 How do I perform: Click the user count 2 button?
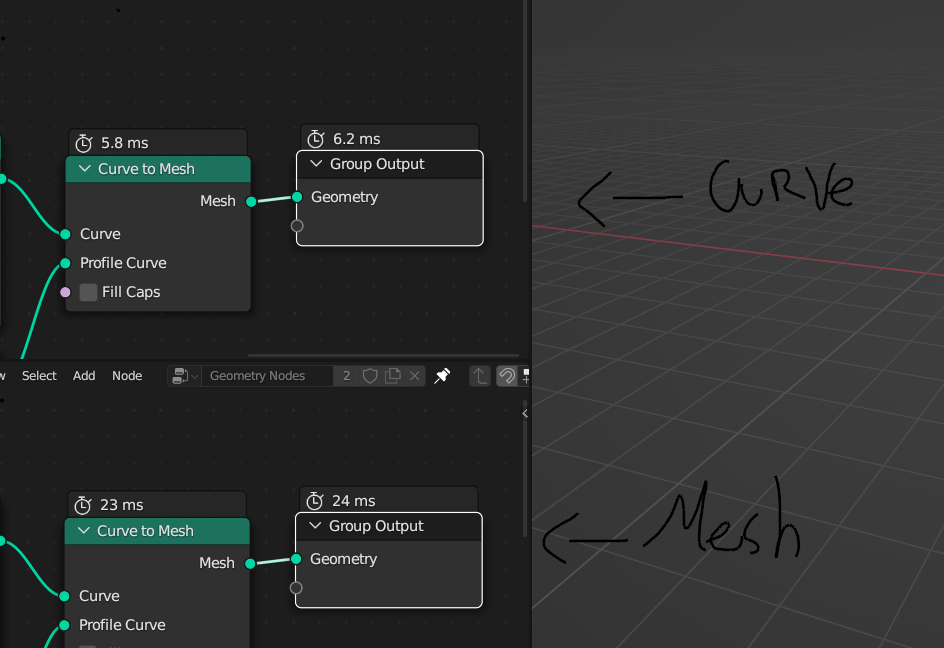click(346, 376)
